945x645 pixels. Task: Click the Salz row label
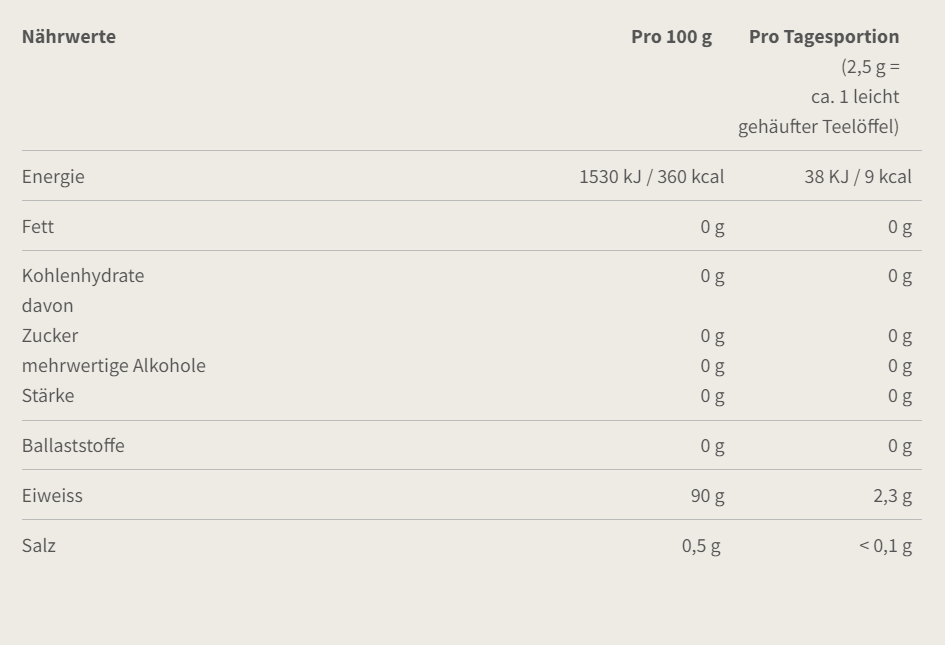point(39,546)
